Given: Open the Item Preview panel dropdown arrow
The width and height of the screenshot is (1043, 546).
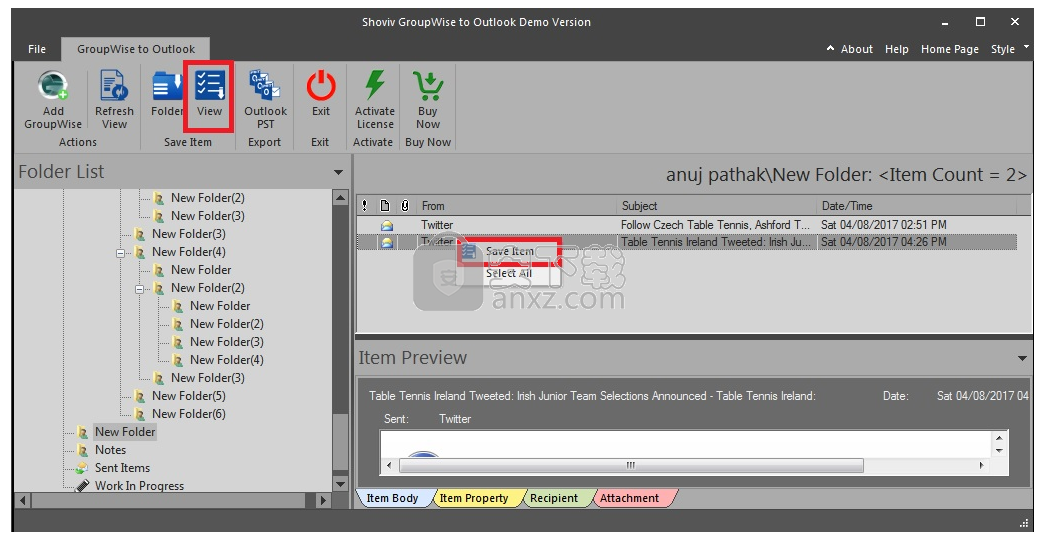Looking at the screenshot, I should pos(1022,358).
